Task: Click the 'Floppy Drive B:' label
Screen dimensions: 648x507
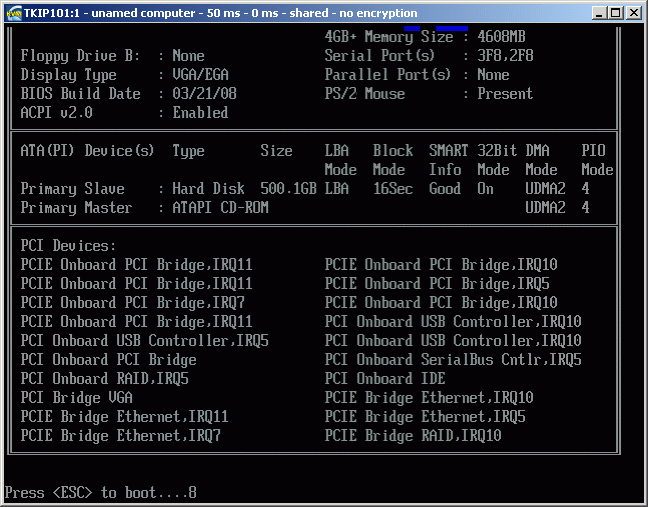Action: (x=80, y=56)
